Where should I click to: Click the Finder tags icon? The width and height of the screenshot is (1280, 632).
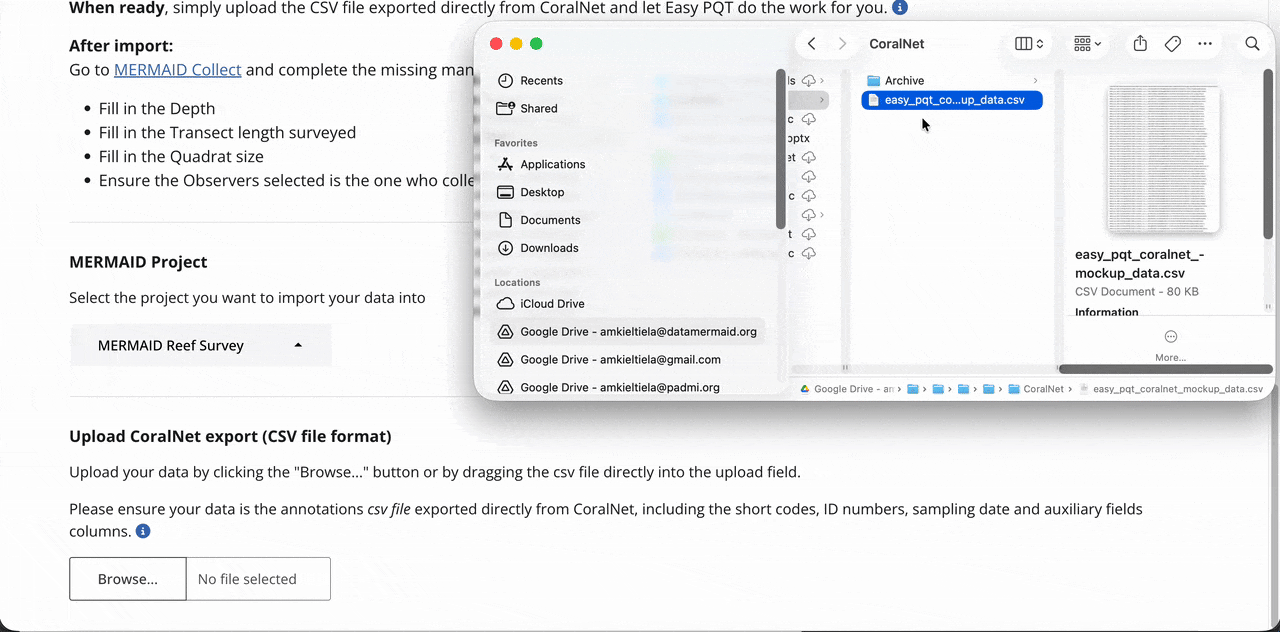point(1173,44)
